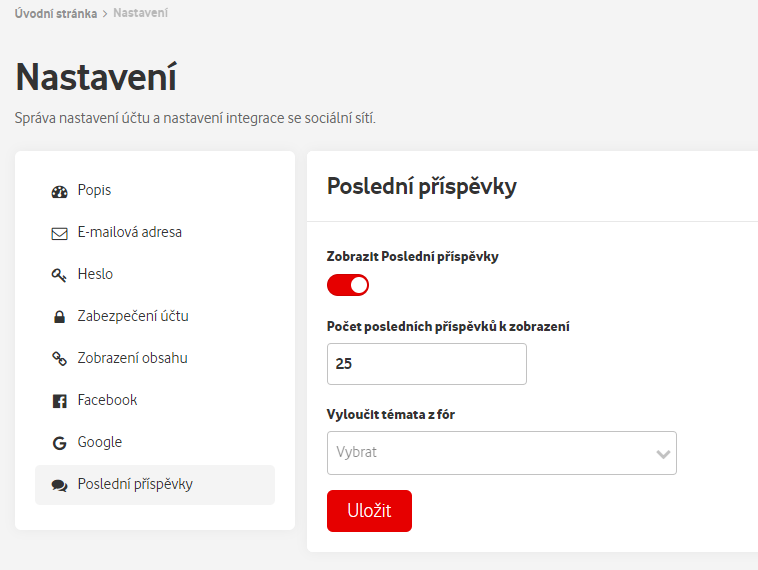Click the key icon beside Heslo

coord(59,276)
